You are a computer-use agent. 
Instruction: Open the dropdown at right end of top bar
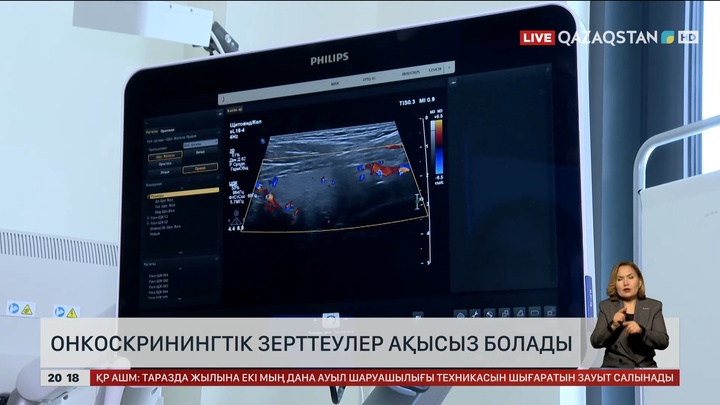(449, 68)
